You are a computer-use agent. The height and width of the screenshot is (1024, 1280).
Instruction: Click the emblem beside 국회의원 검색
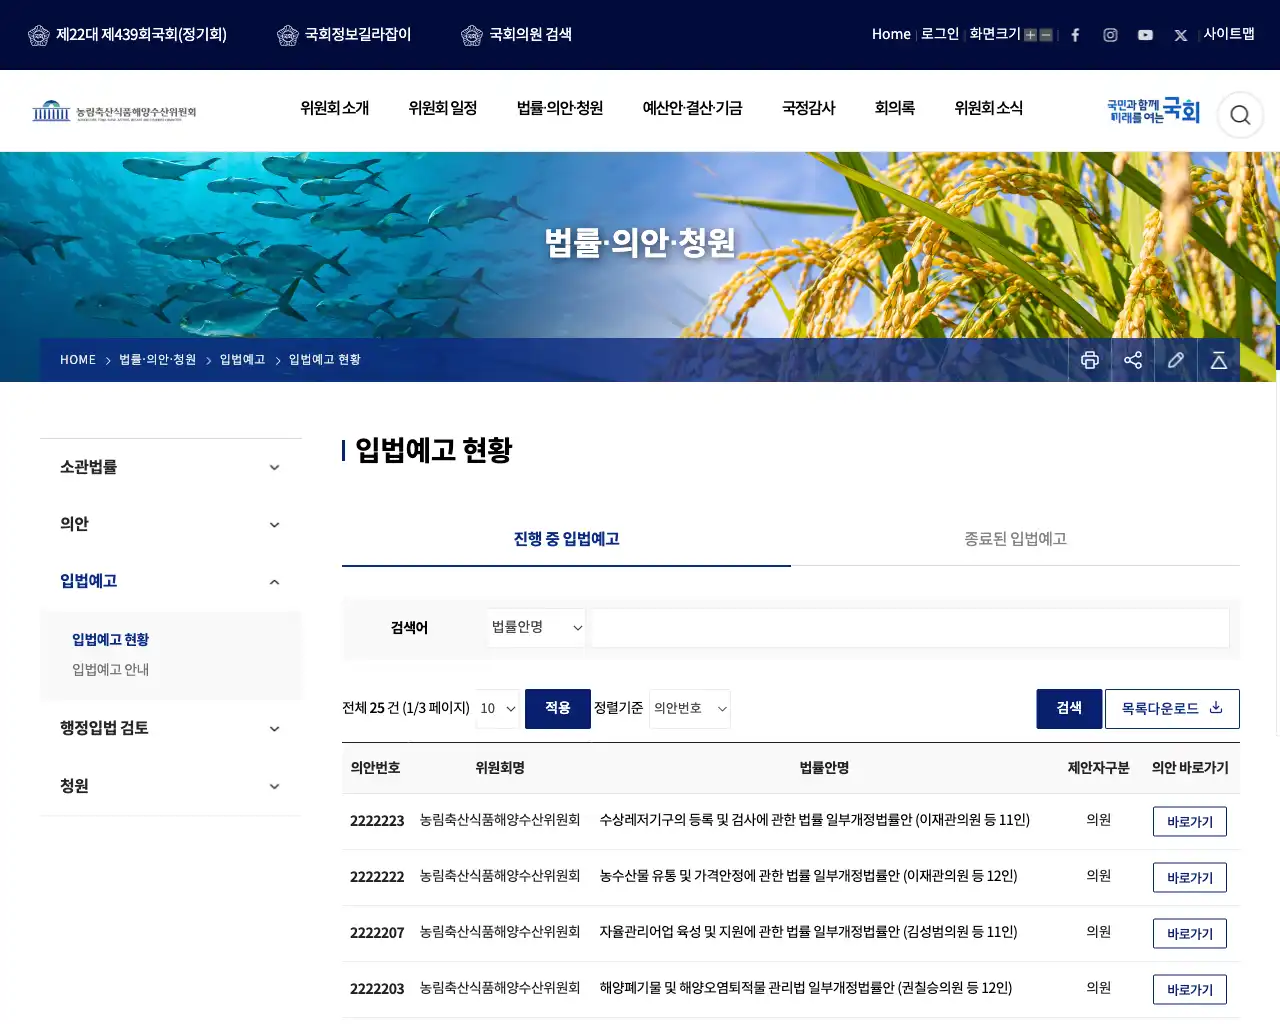point(472,35)
